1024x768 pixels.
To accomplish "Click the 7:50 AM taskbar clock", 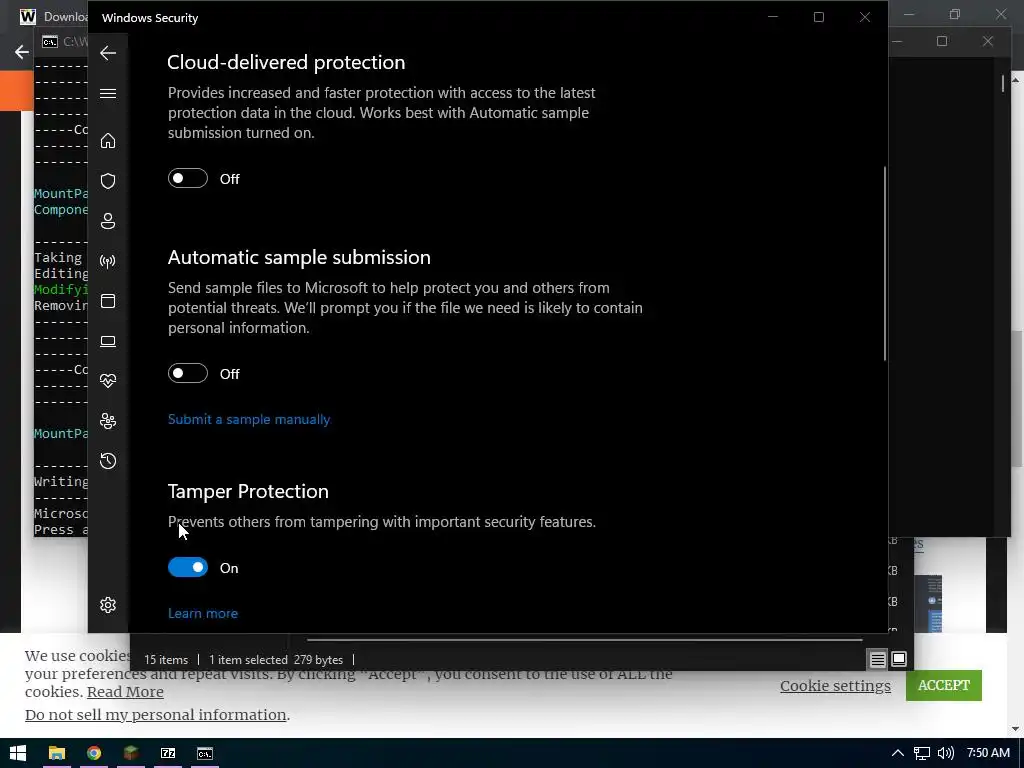I will [x=988, y=752].
